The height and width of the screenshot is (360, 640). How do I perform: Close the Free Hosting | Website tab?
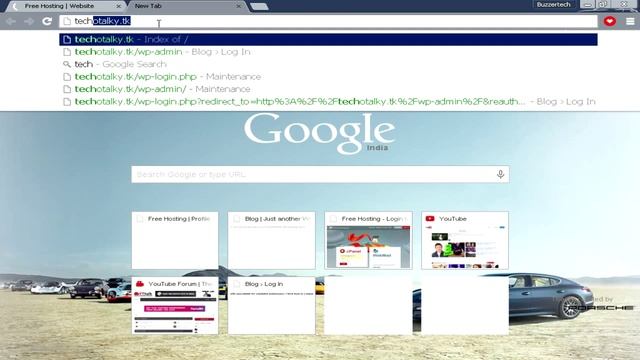coord(118,6)
